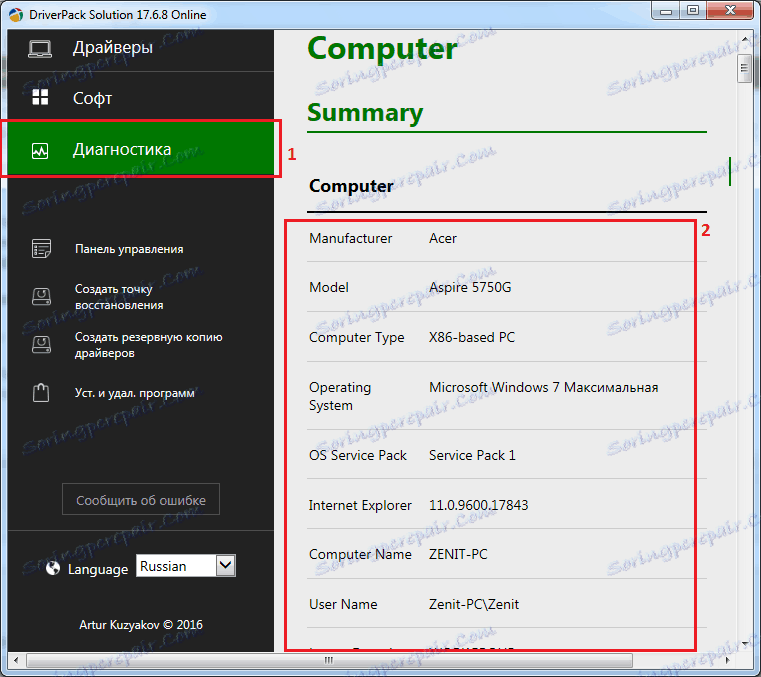Screen dimensions: 761x677
Task: Click Создать точку восстановления
Action: 119,297
